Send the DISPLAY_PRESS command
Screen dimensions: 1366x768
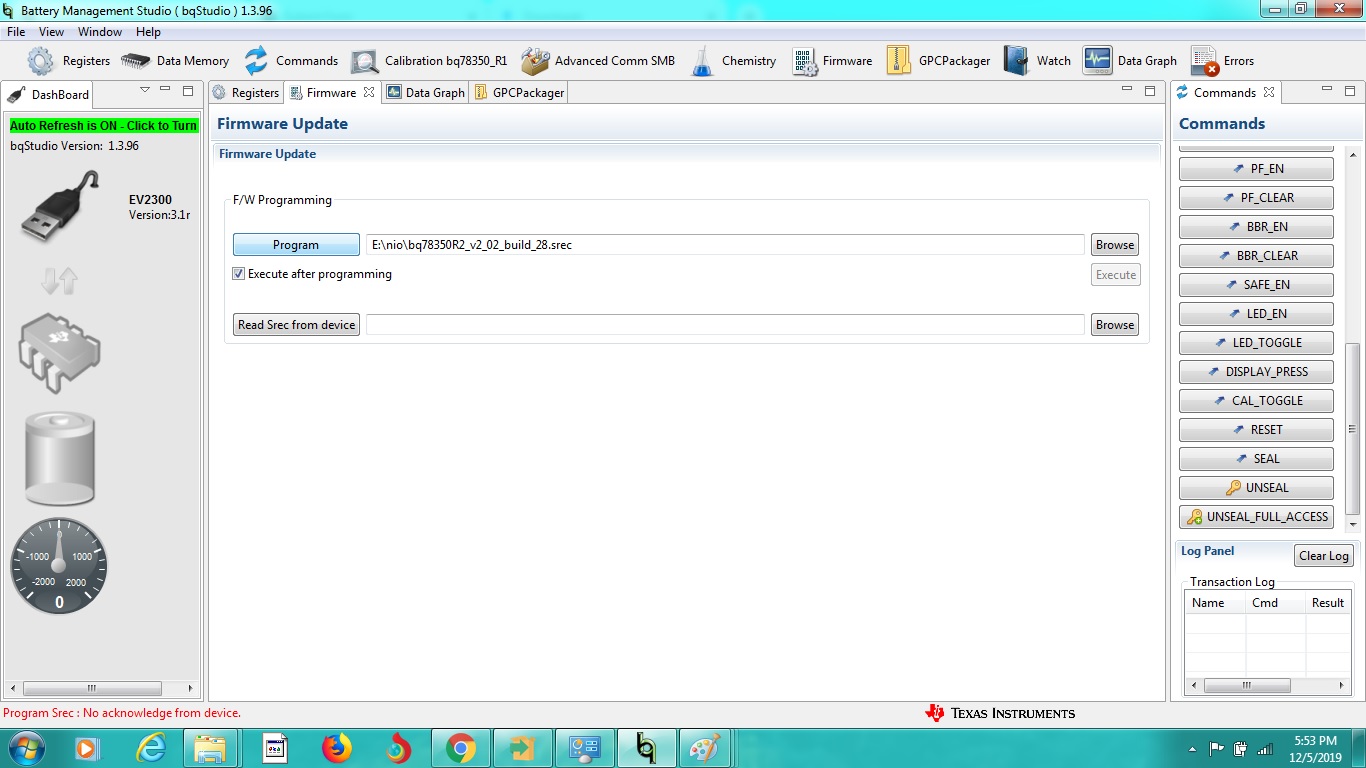click(x=1256, y=372)
